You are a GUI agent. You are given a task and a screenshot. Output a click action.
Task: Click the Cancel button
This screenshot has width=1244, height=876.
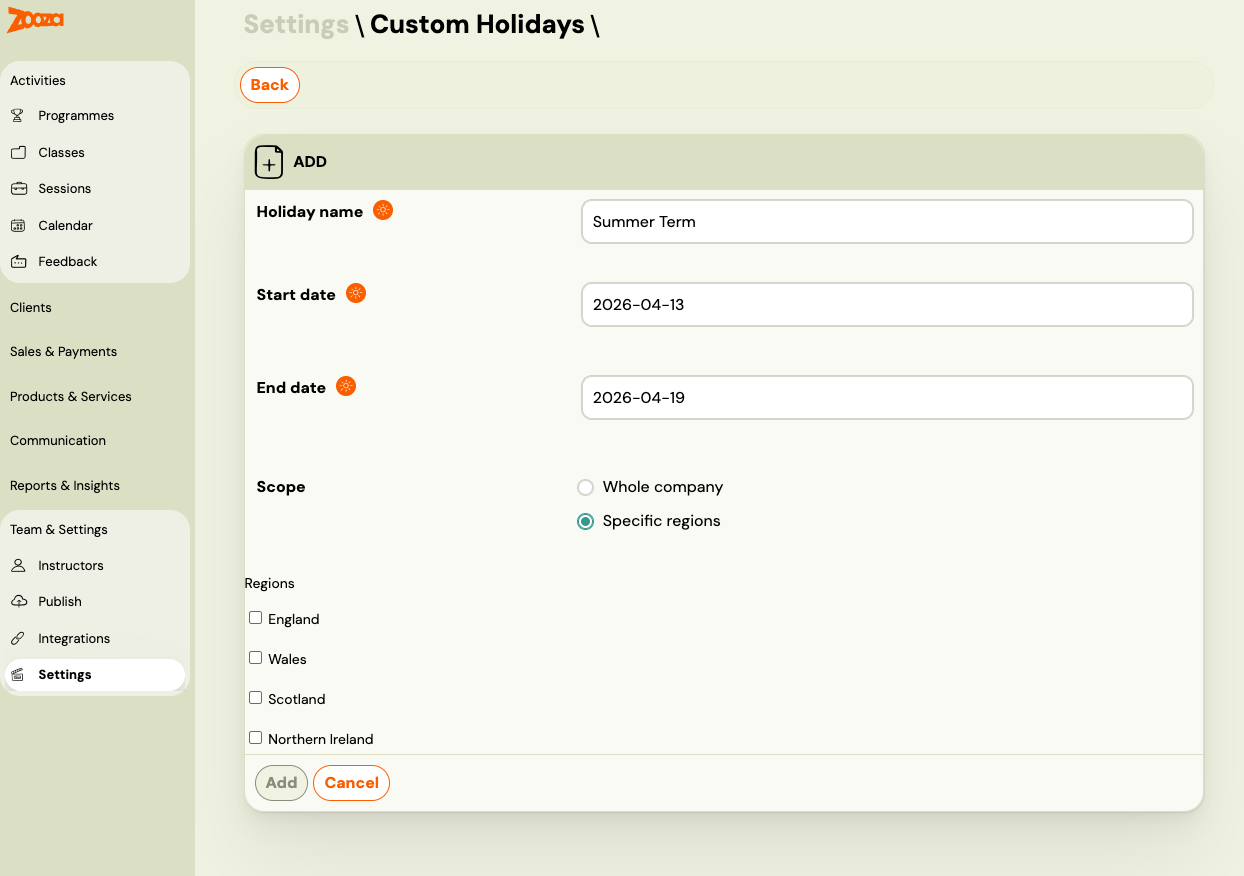coord(351,783)
